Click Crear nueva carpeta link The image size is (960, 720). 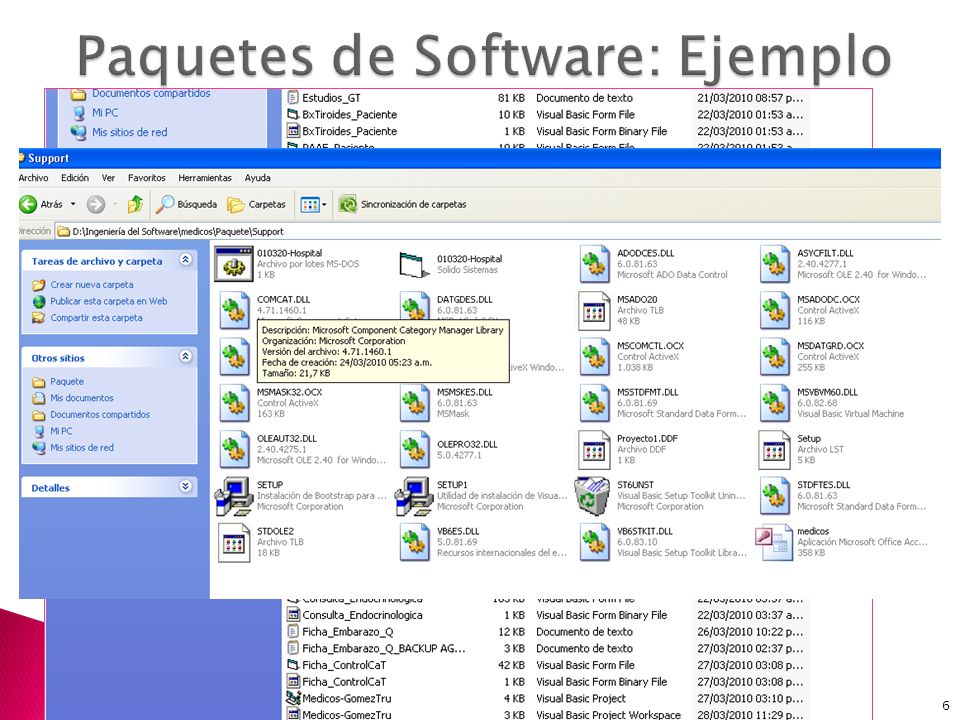(92, 285)
